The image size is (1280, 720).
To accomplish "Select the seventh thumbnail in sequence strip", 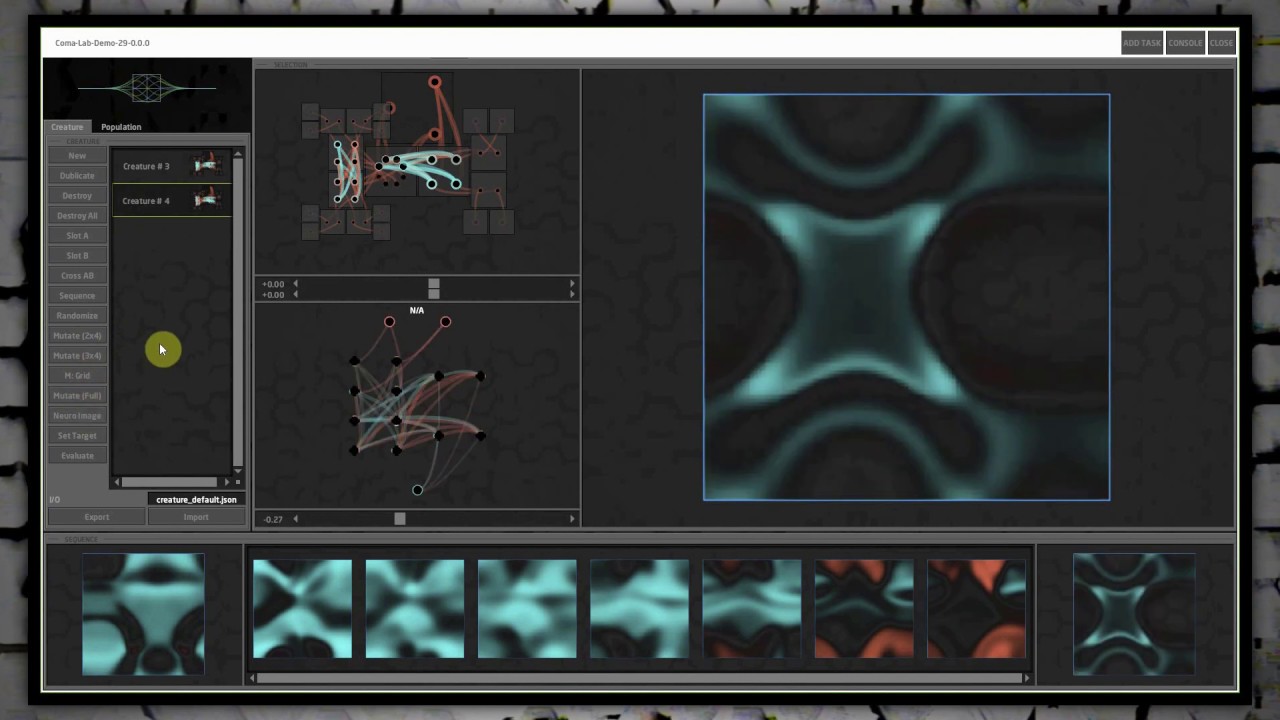I will [977, 608].
